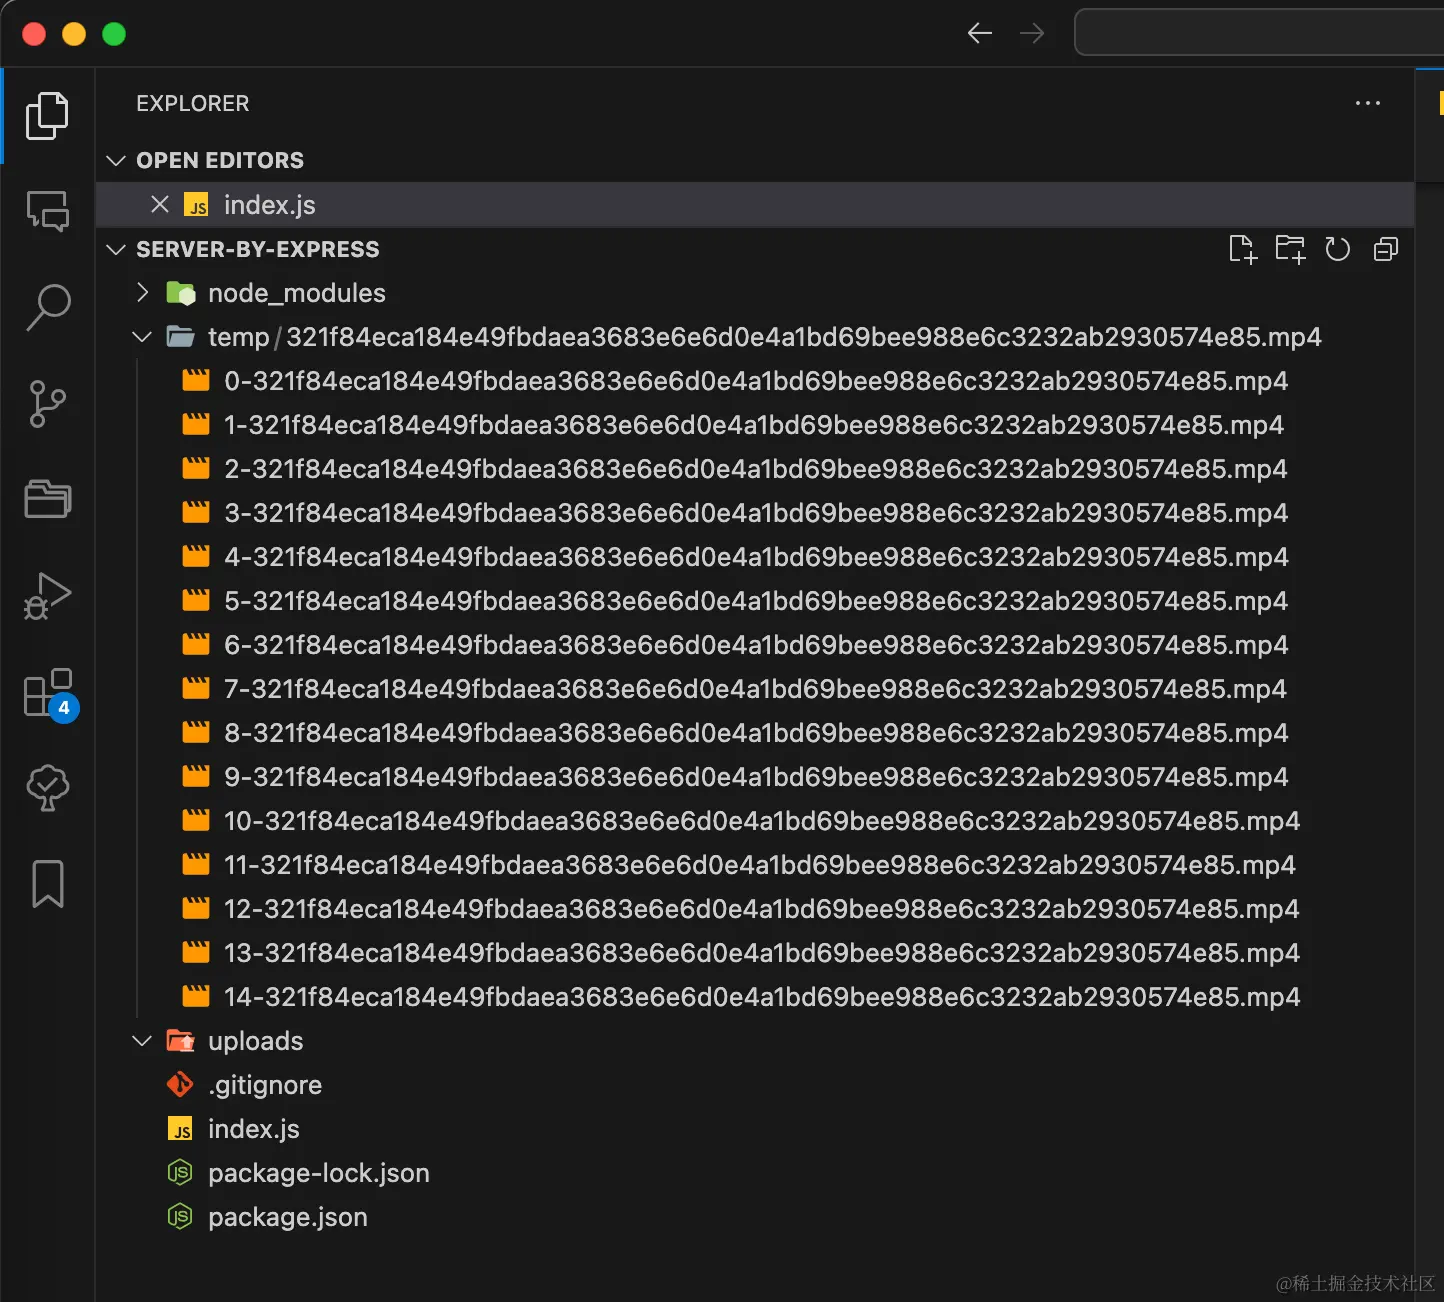Open package.json file
Viewport: 1444px width, 1302px height.
pyautogui.click(x=755, y=1217)
